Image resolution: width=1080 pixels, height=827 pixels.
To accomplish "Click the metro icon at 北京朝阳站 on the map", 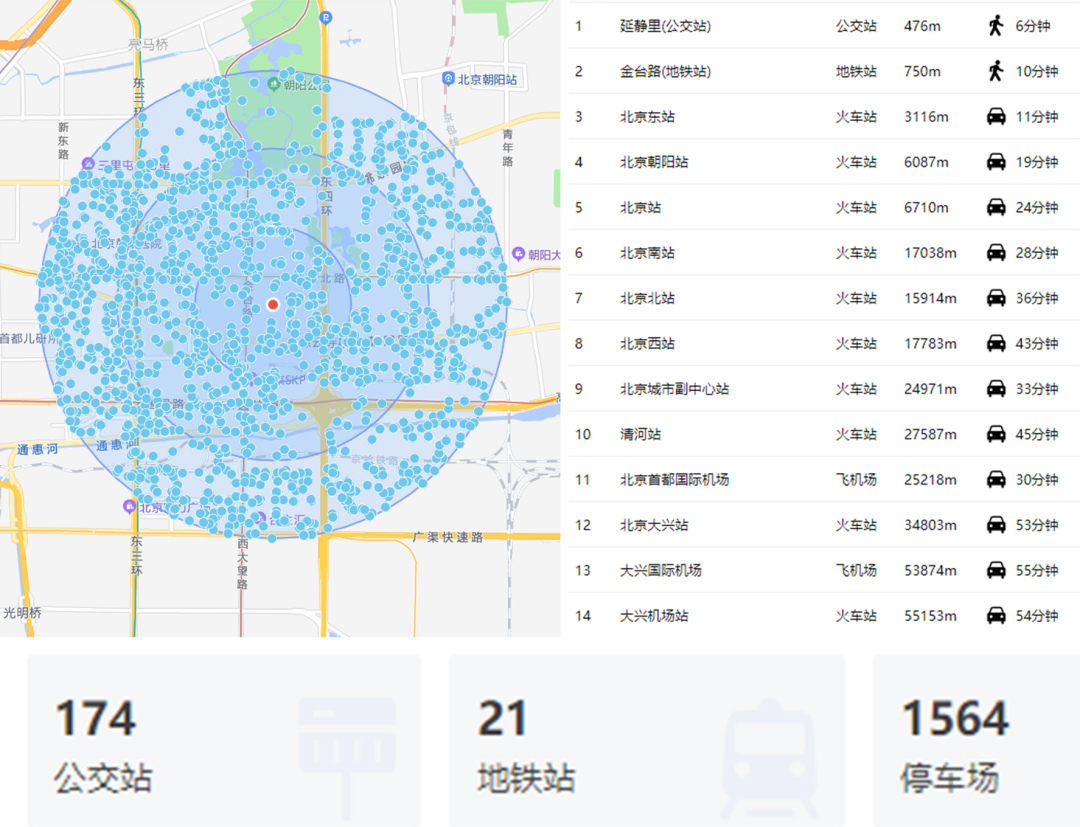I will tap(448, 79).
